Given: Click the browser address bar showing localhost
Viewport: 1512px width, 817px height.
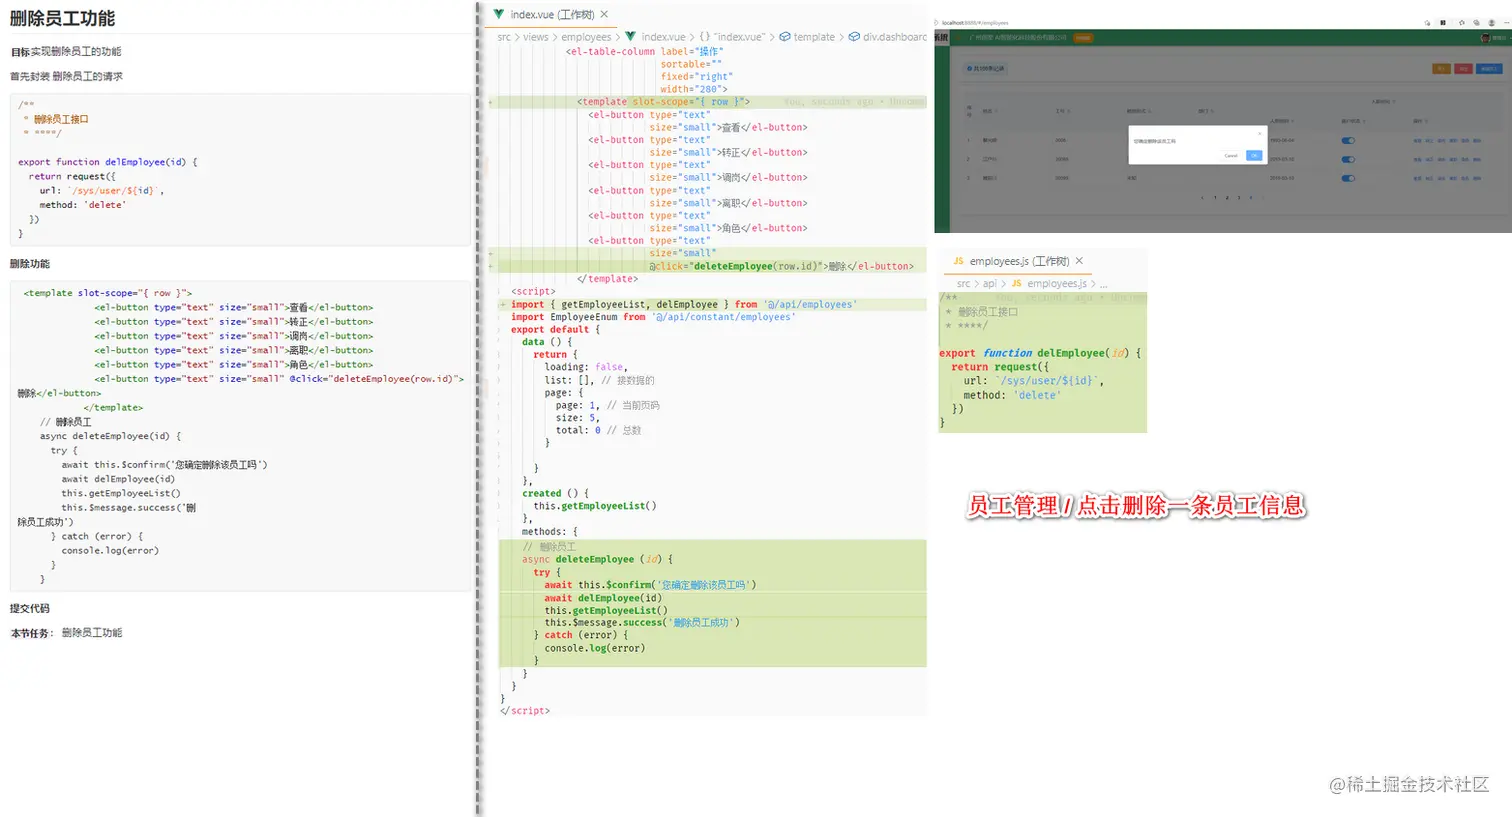Looking at the screenshot, I should (x=975, y=23).
